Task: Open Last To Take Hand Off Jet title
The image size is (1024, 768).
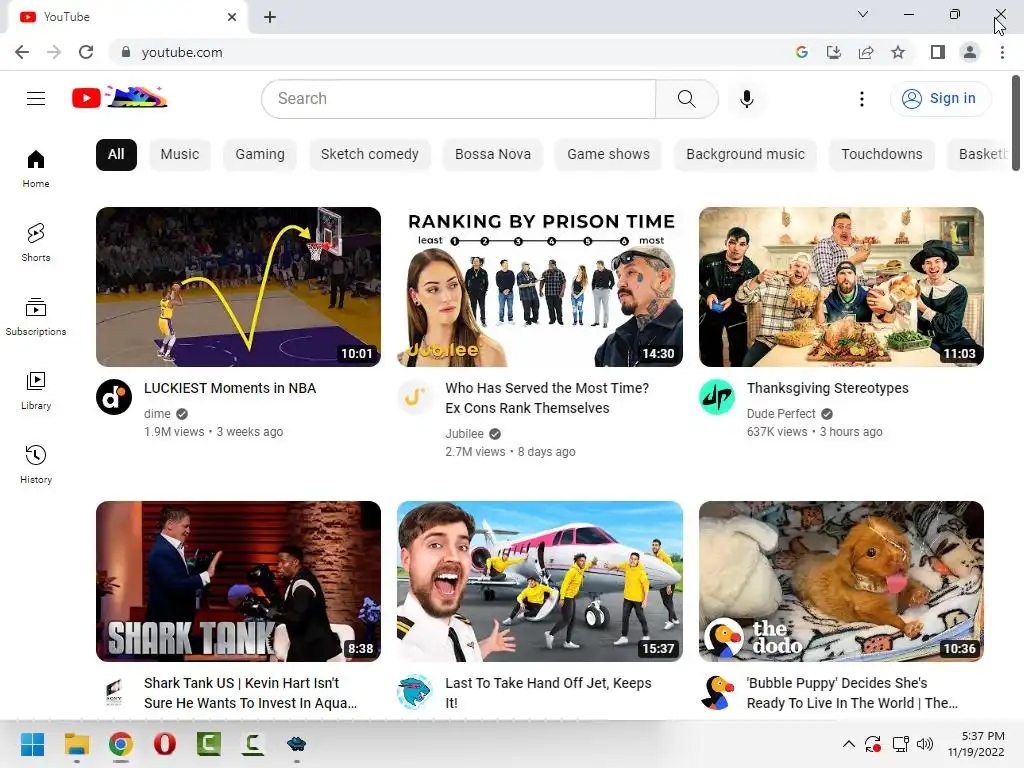Action: click(x=549, y=693)
